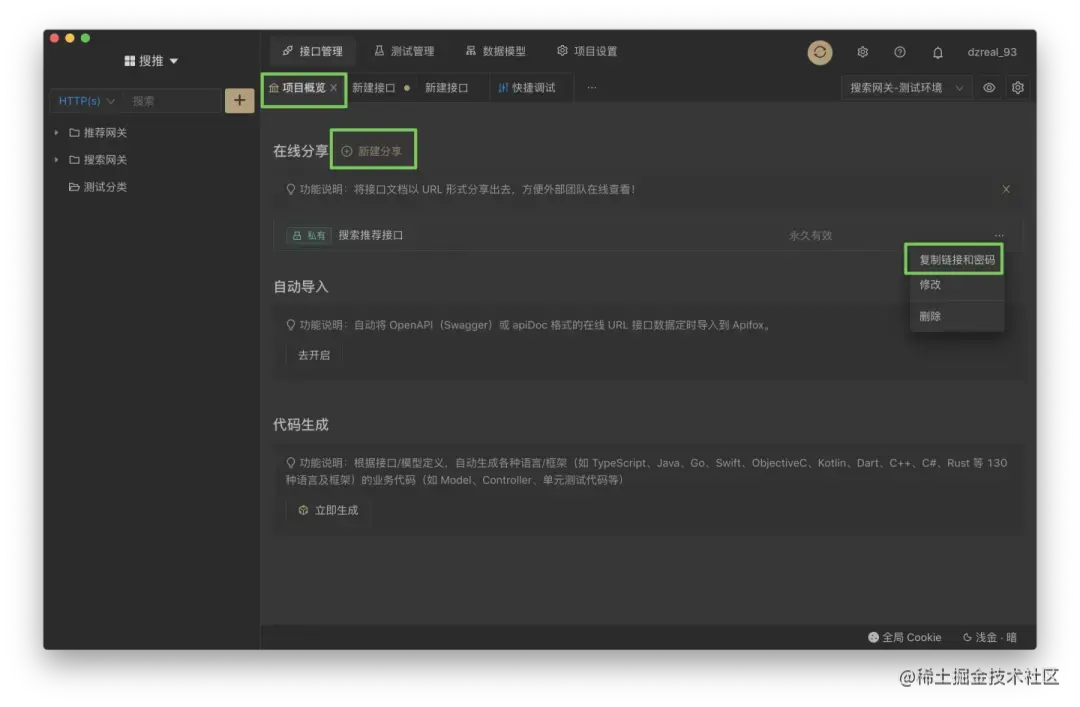Open user account dzreal_93
Screen dimensions: 1080x707
[992, 52]
